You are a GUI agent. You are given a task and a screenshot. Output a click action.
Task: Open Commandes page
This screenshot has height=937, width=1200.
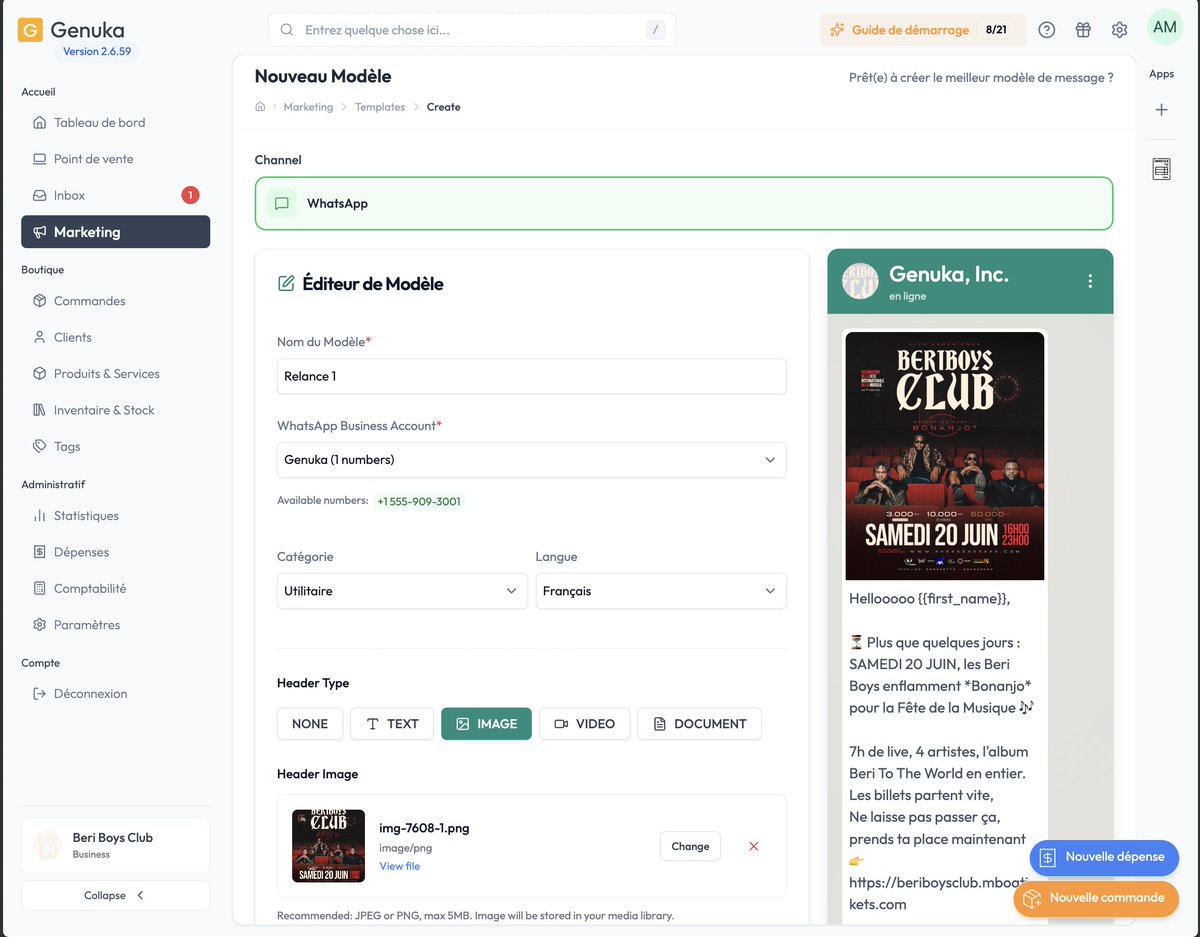click(x=115, y=301)
